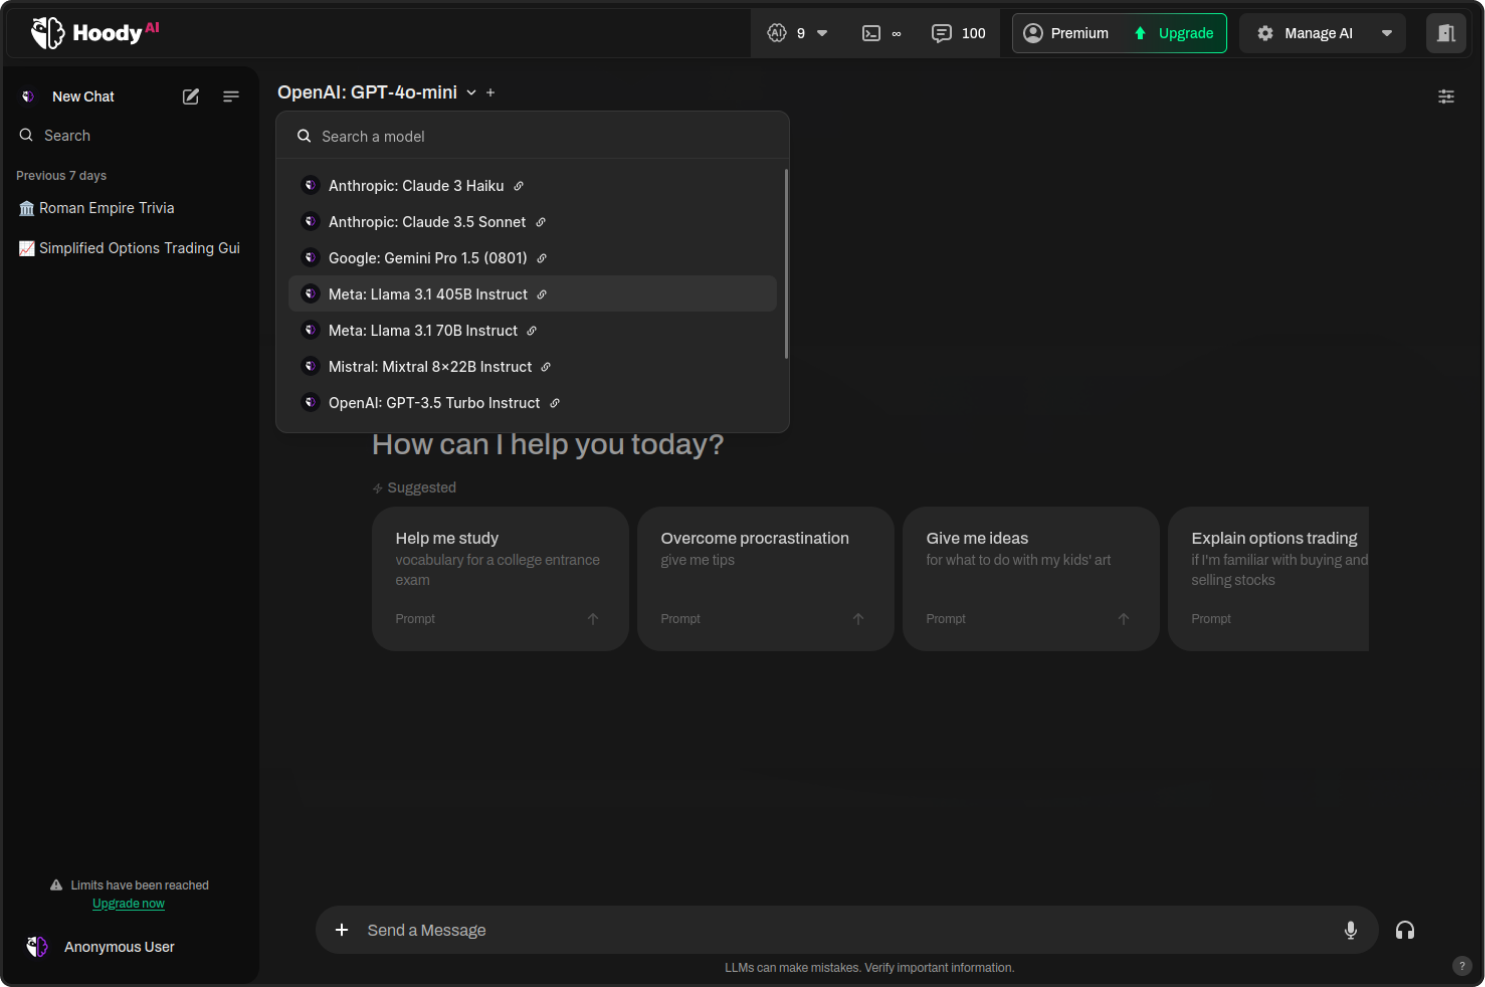This screenshot has height=987, width=1485.
Task: Open the Simplified Options Trading Gui chat
Action: [130, 248]
